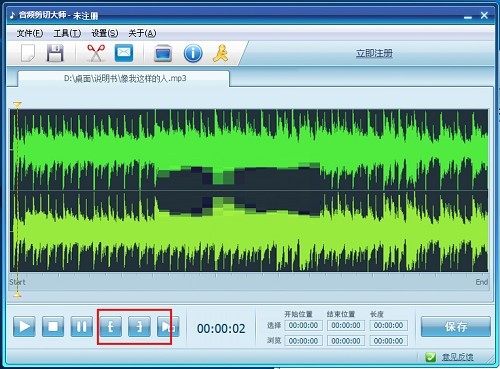Open the info icon
The image size is (500, 369).
193,53
